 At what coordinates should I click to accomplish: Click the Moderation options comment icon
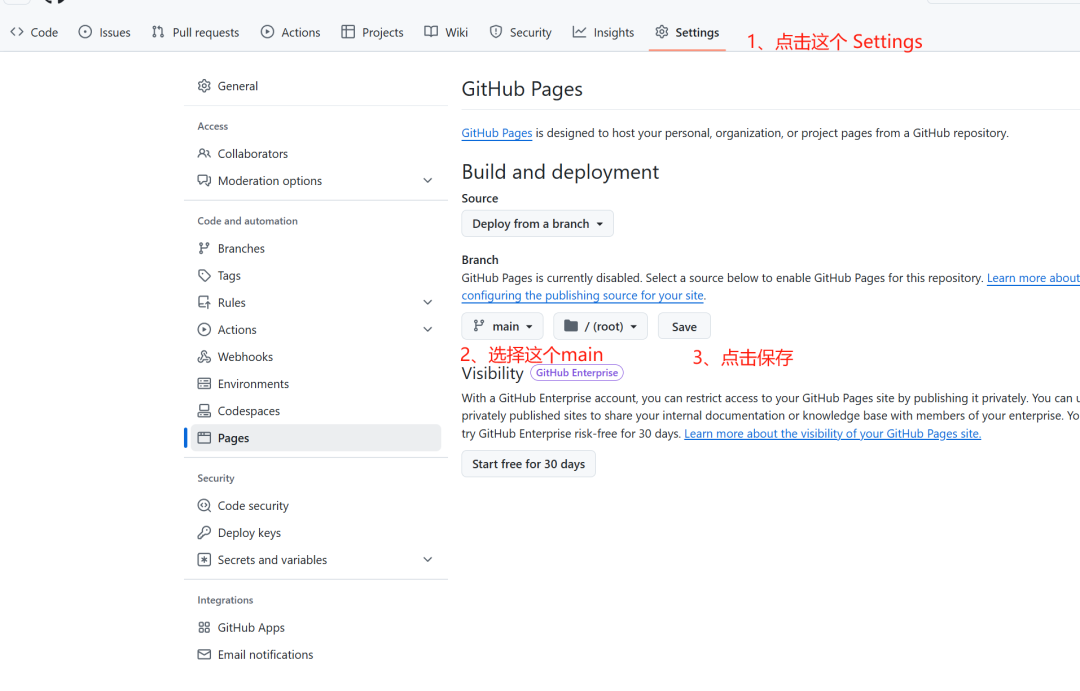(x=204, y=181)
